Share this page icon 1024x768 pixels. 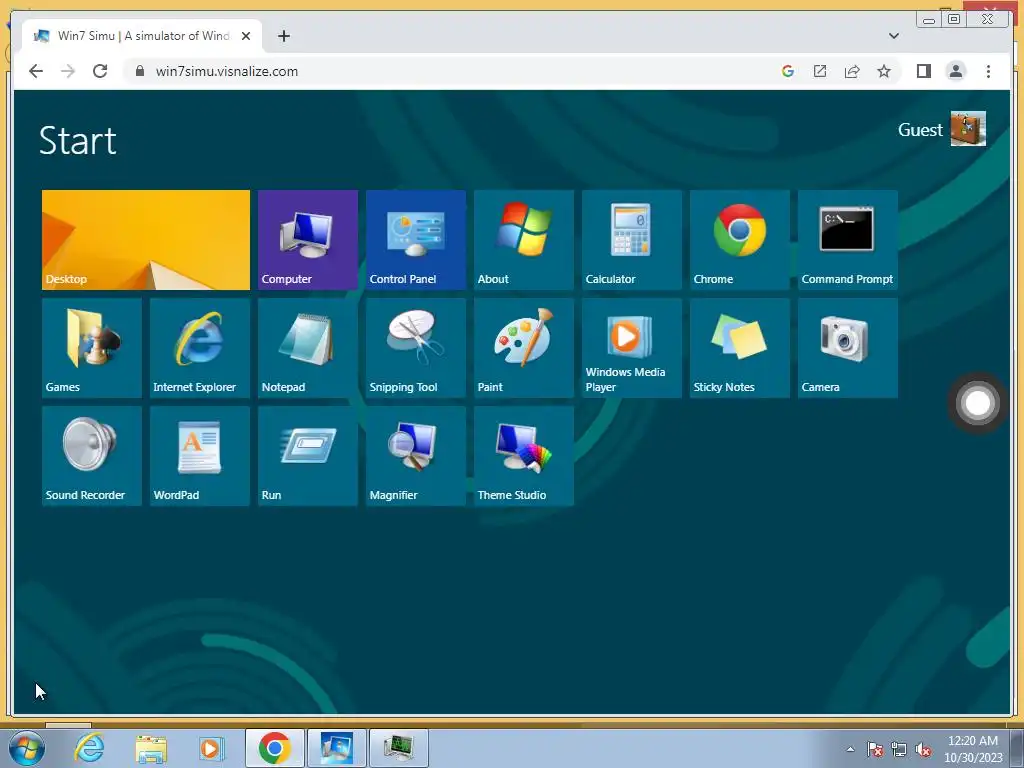[852, 71]
